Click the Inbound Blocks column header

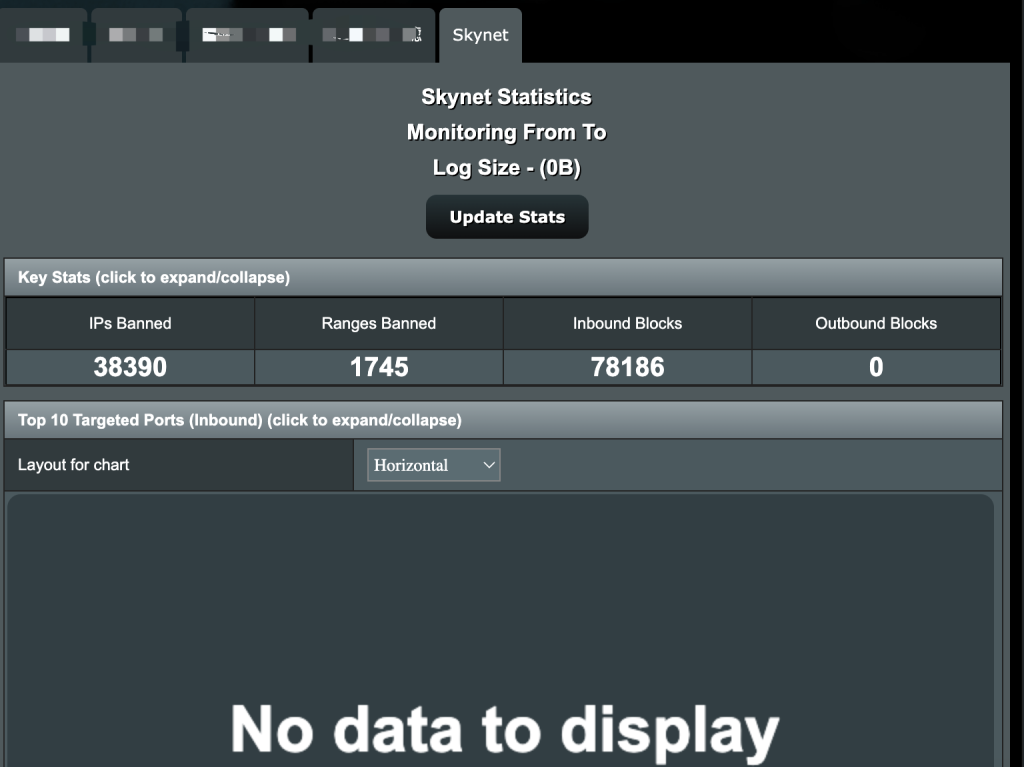click(x=628, y=323)
